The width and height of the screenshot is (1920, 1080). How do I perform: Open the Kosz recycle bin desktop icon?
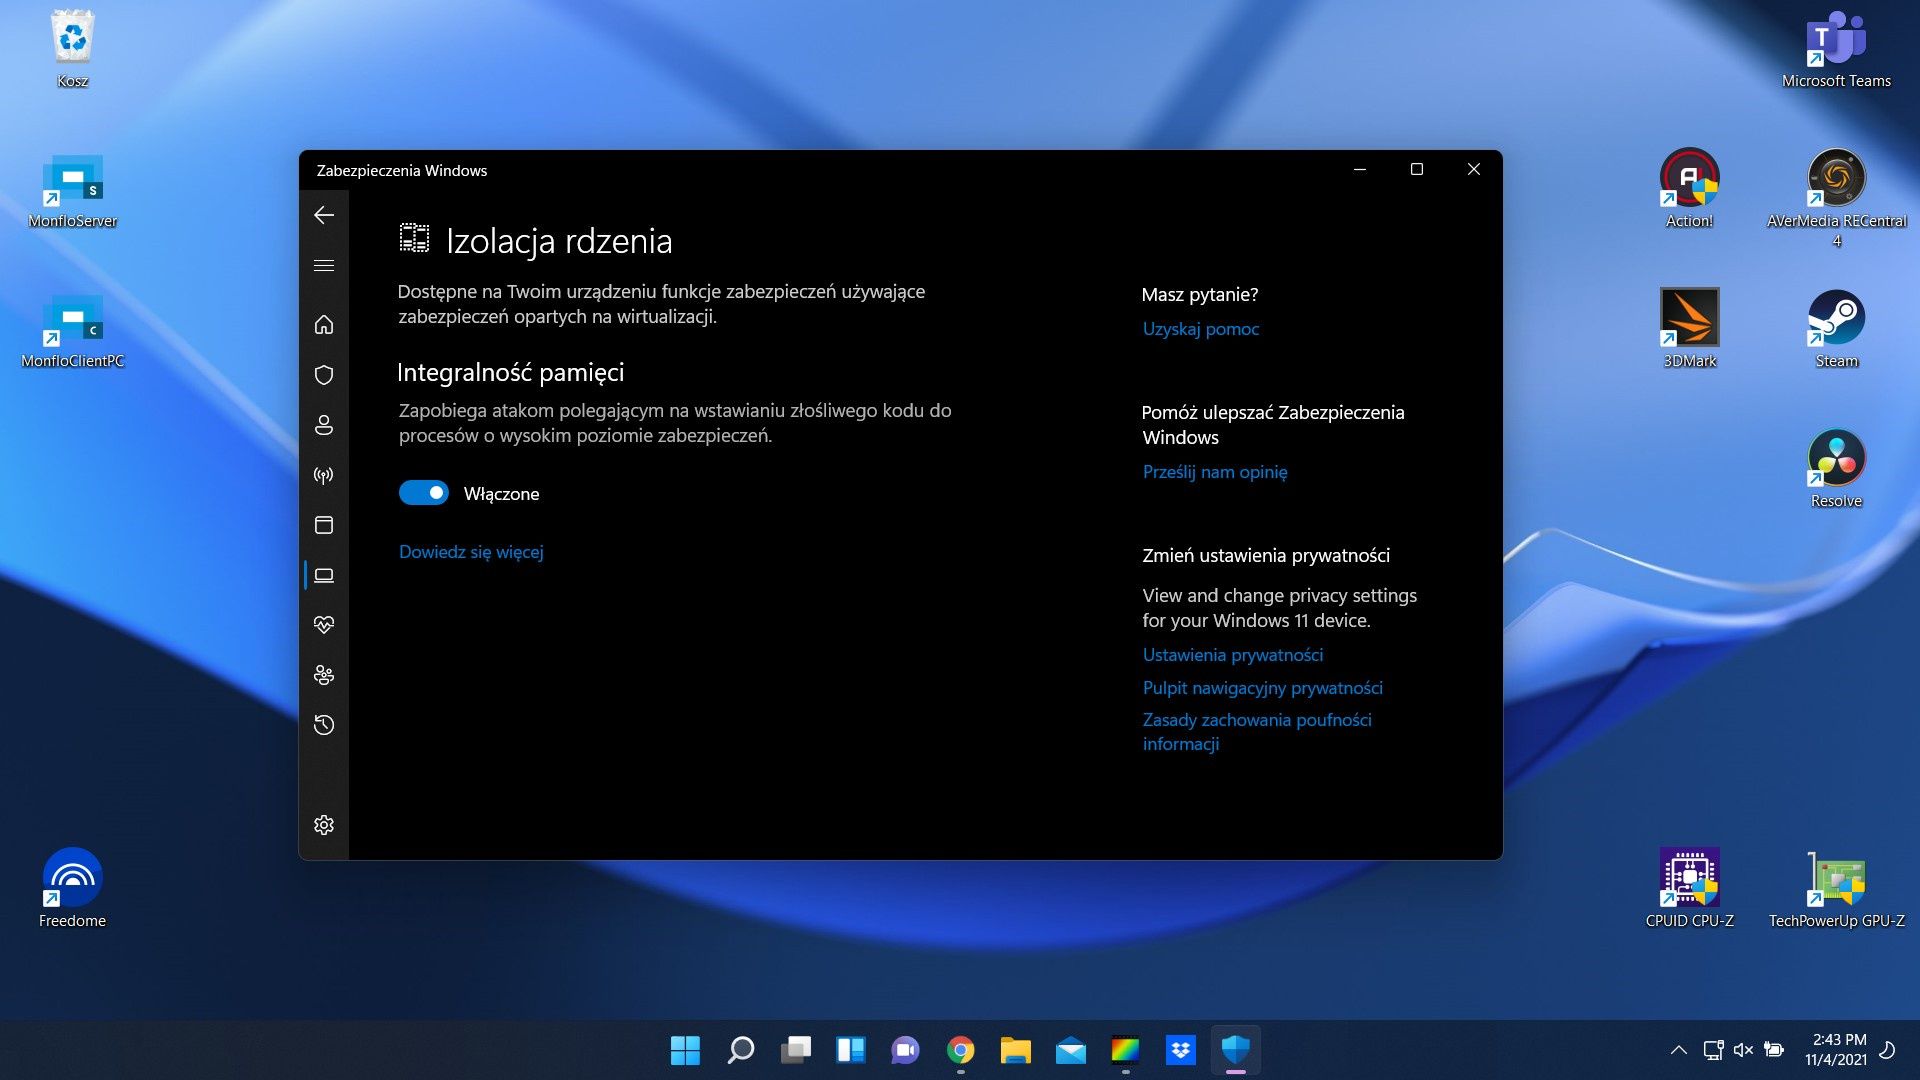(x=72, y=48)
